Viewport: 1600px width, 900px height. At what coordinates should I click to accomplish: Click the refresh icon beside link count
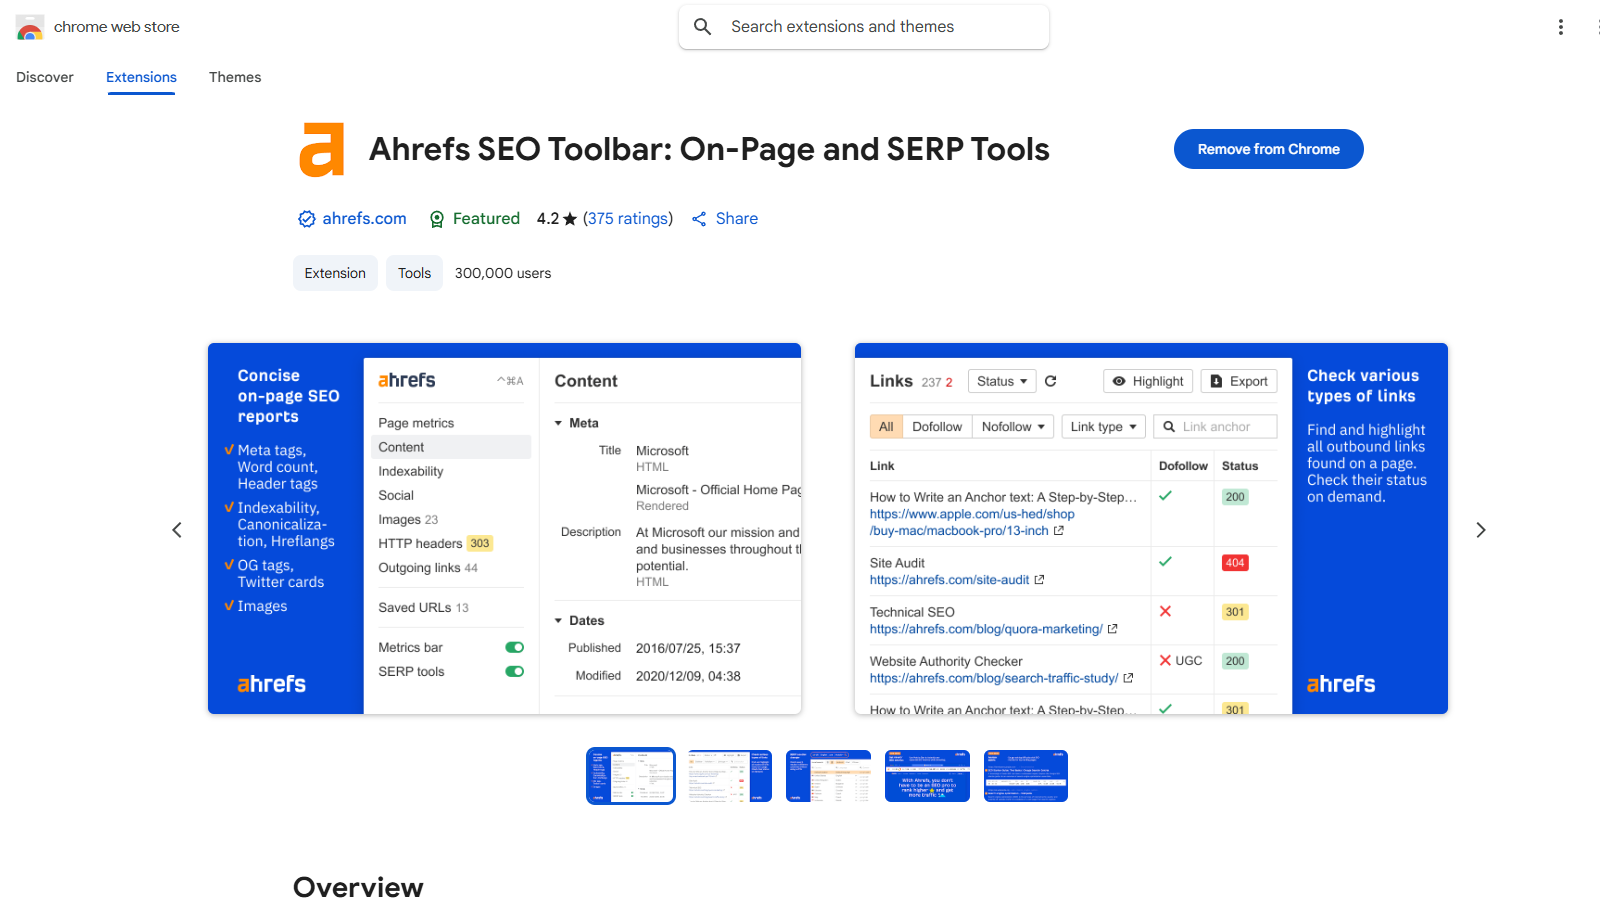pos(1051,381)
